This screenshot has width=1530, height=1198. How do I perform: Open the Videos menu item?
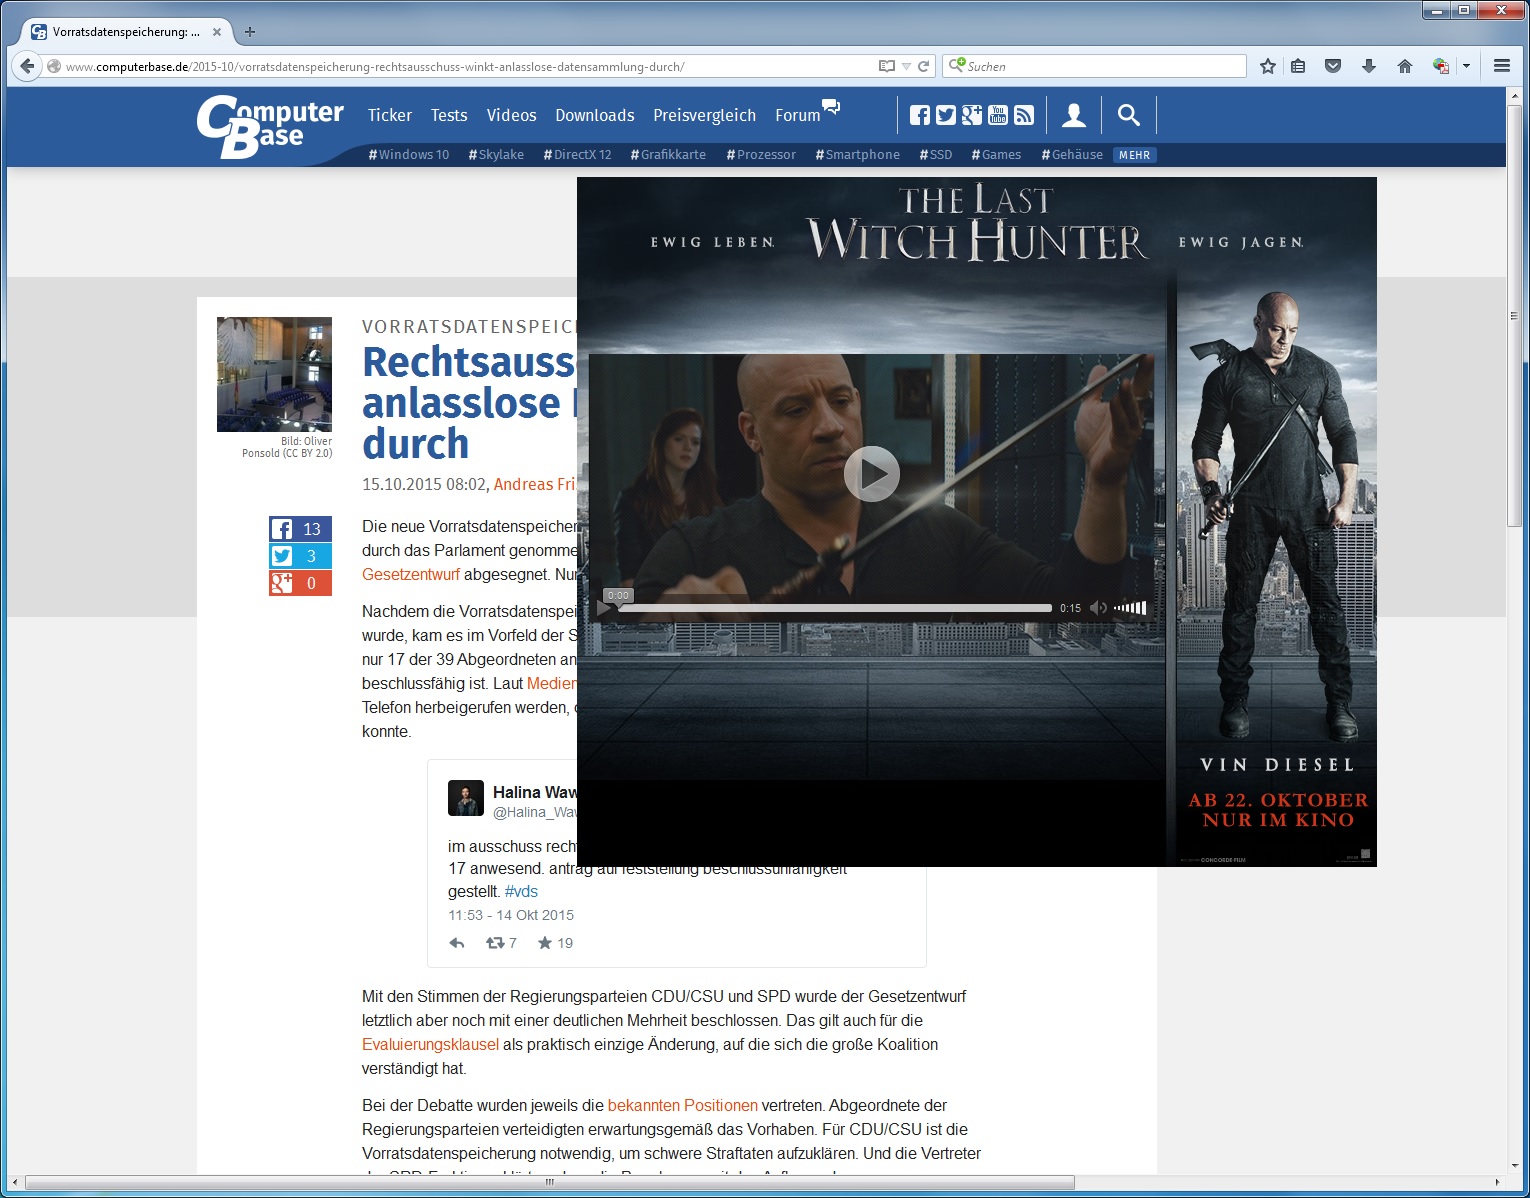click(511, 115)
